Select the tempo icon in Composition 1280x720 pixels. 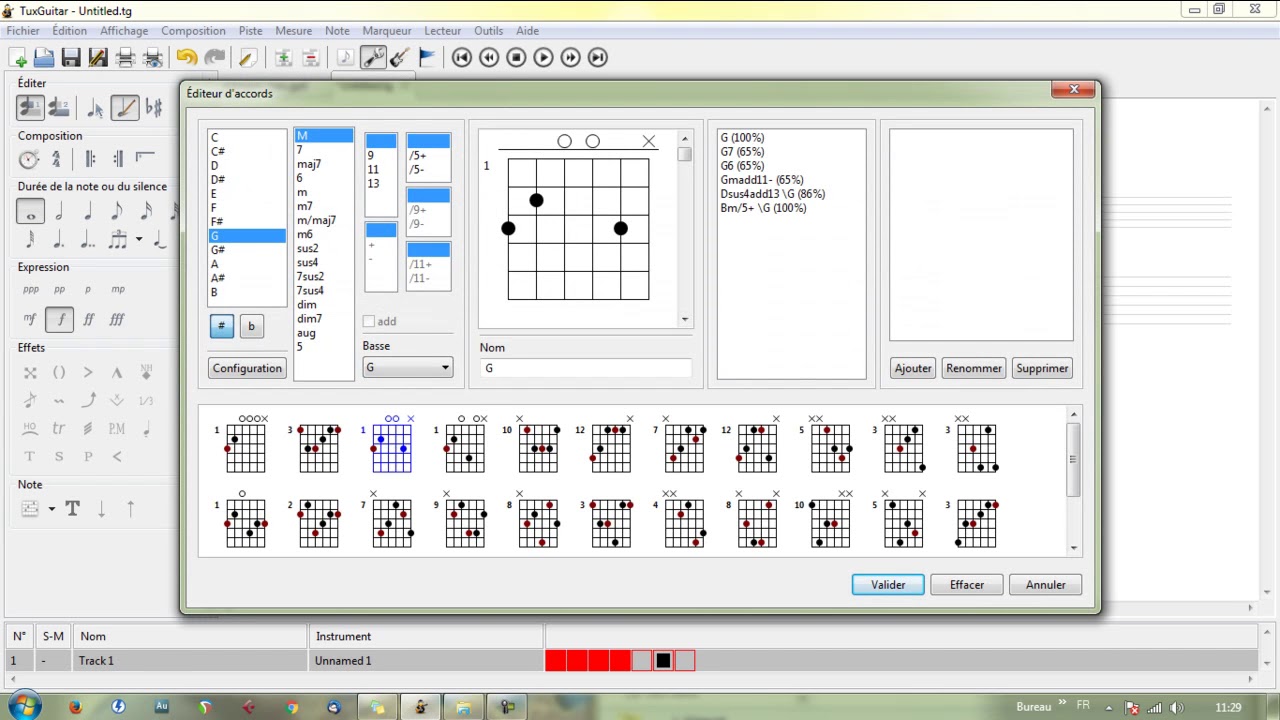point(29,159)
